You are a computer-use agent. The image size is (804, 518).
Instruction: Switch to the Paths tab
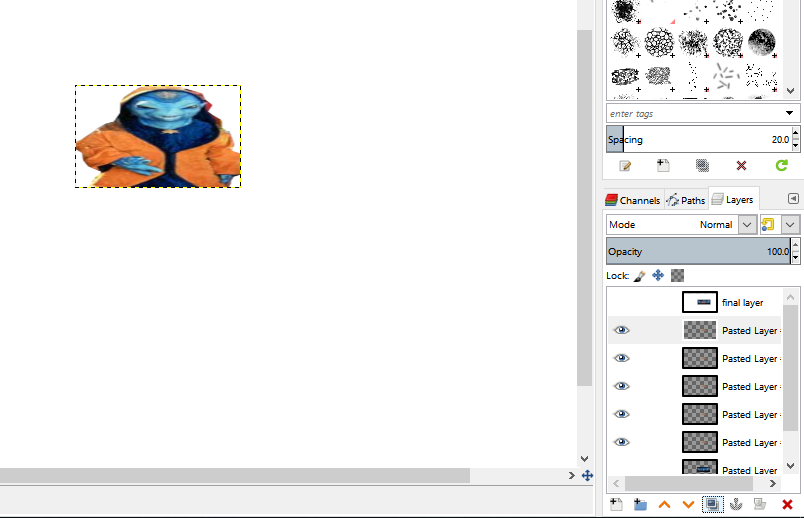pos(686,200)
